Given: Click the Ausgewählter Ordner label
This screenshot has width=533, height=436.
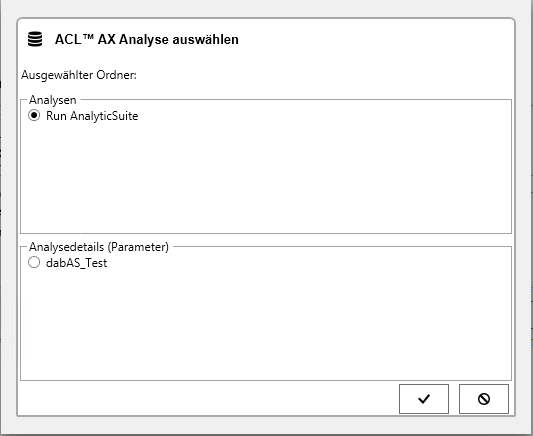Looking at the screenshot, I should pos(79,75).
